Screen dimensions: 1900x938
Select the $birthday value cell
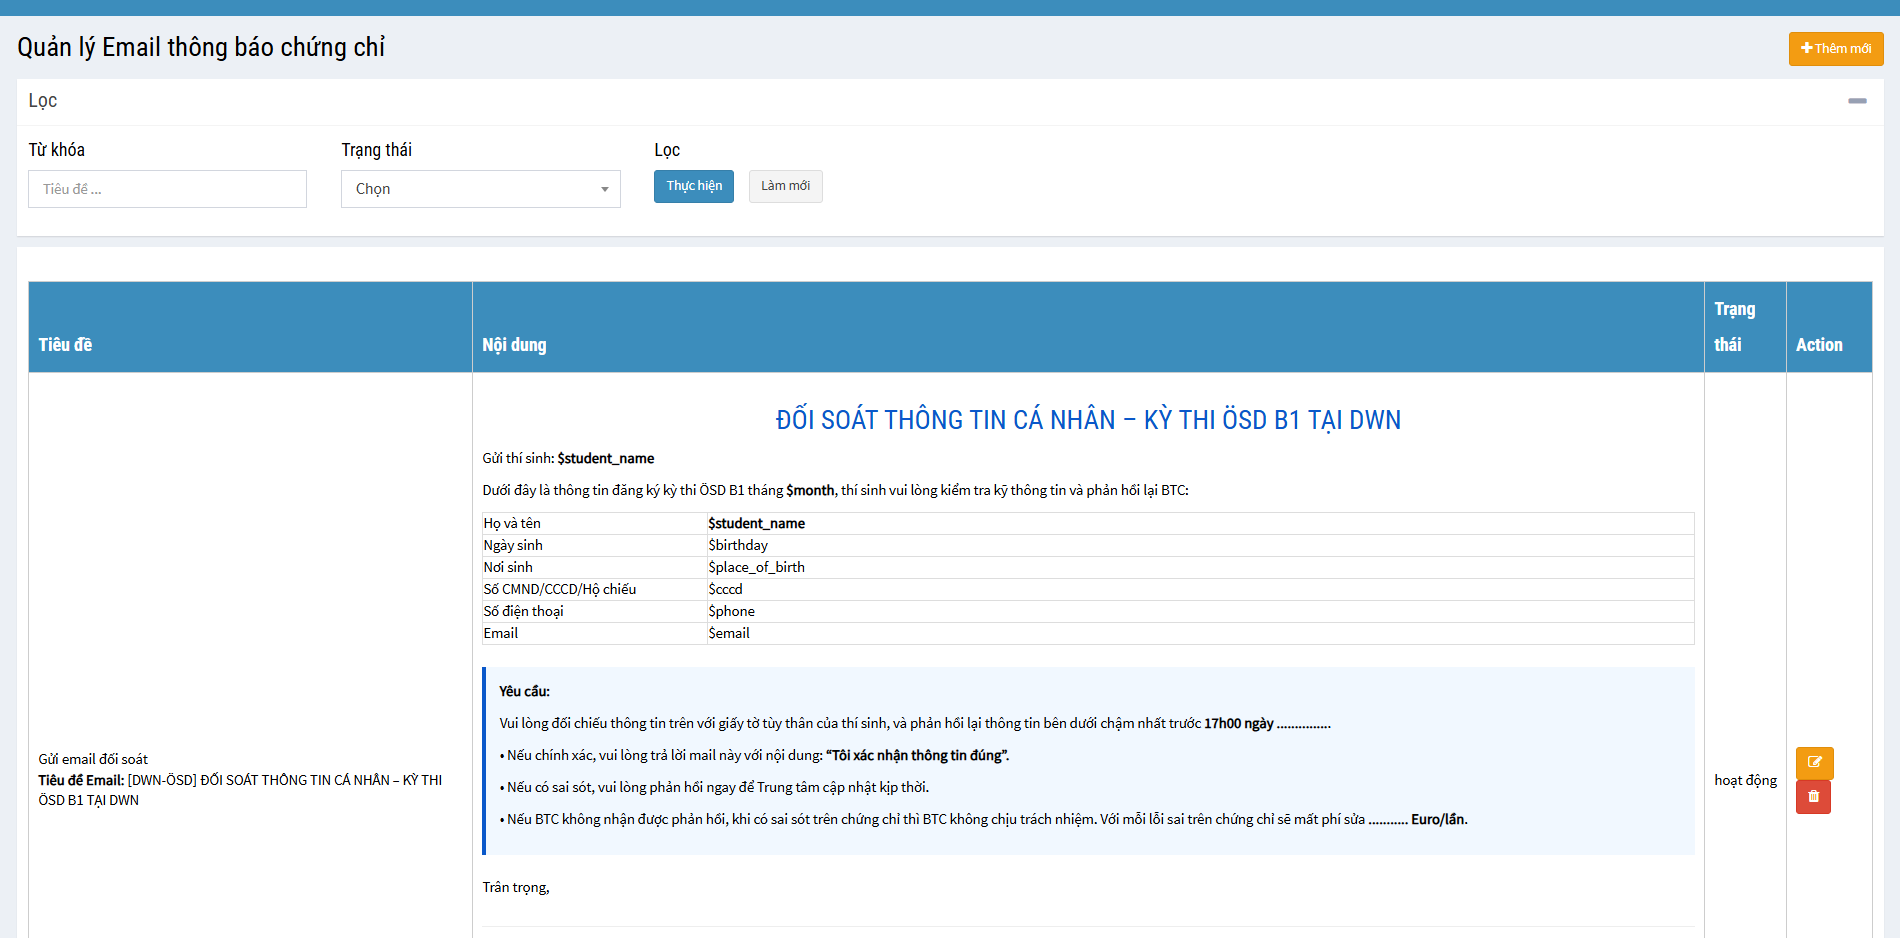[738, 545]
